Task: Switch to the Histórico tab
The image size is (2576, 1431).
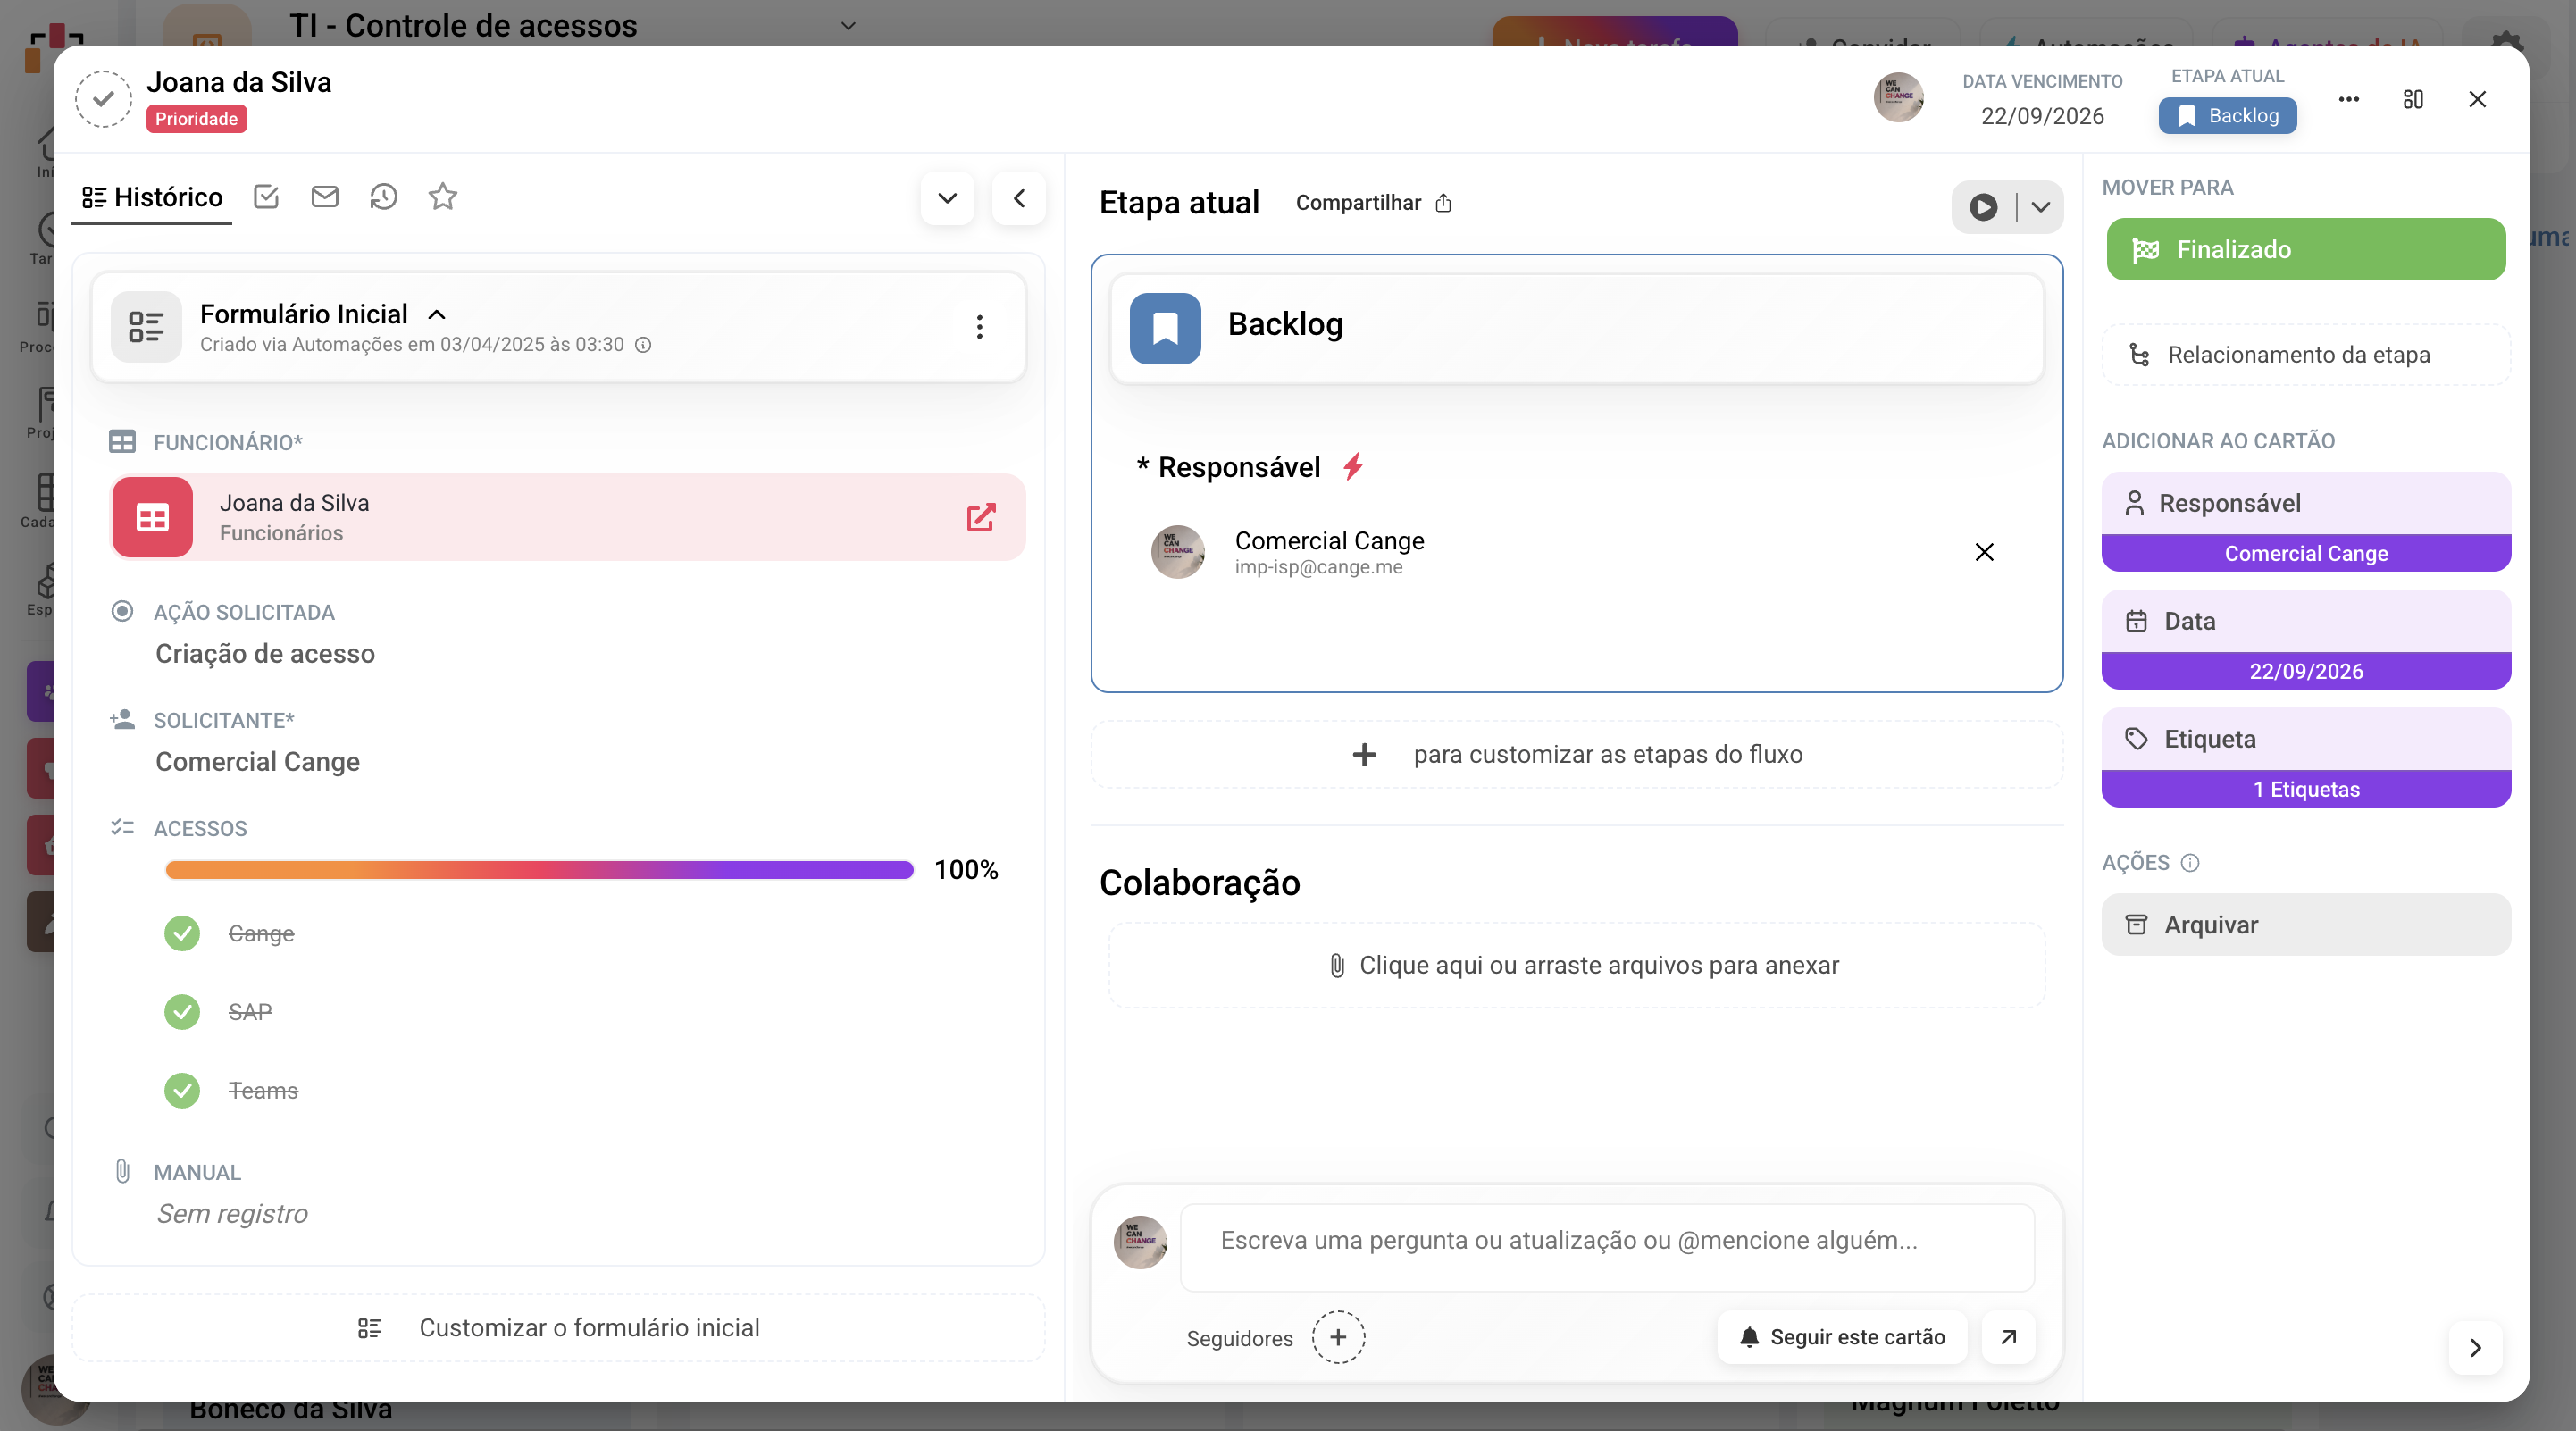Action: coord(152,197)
